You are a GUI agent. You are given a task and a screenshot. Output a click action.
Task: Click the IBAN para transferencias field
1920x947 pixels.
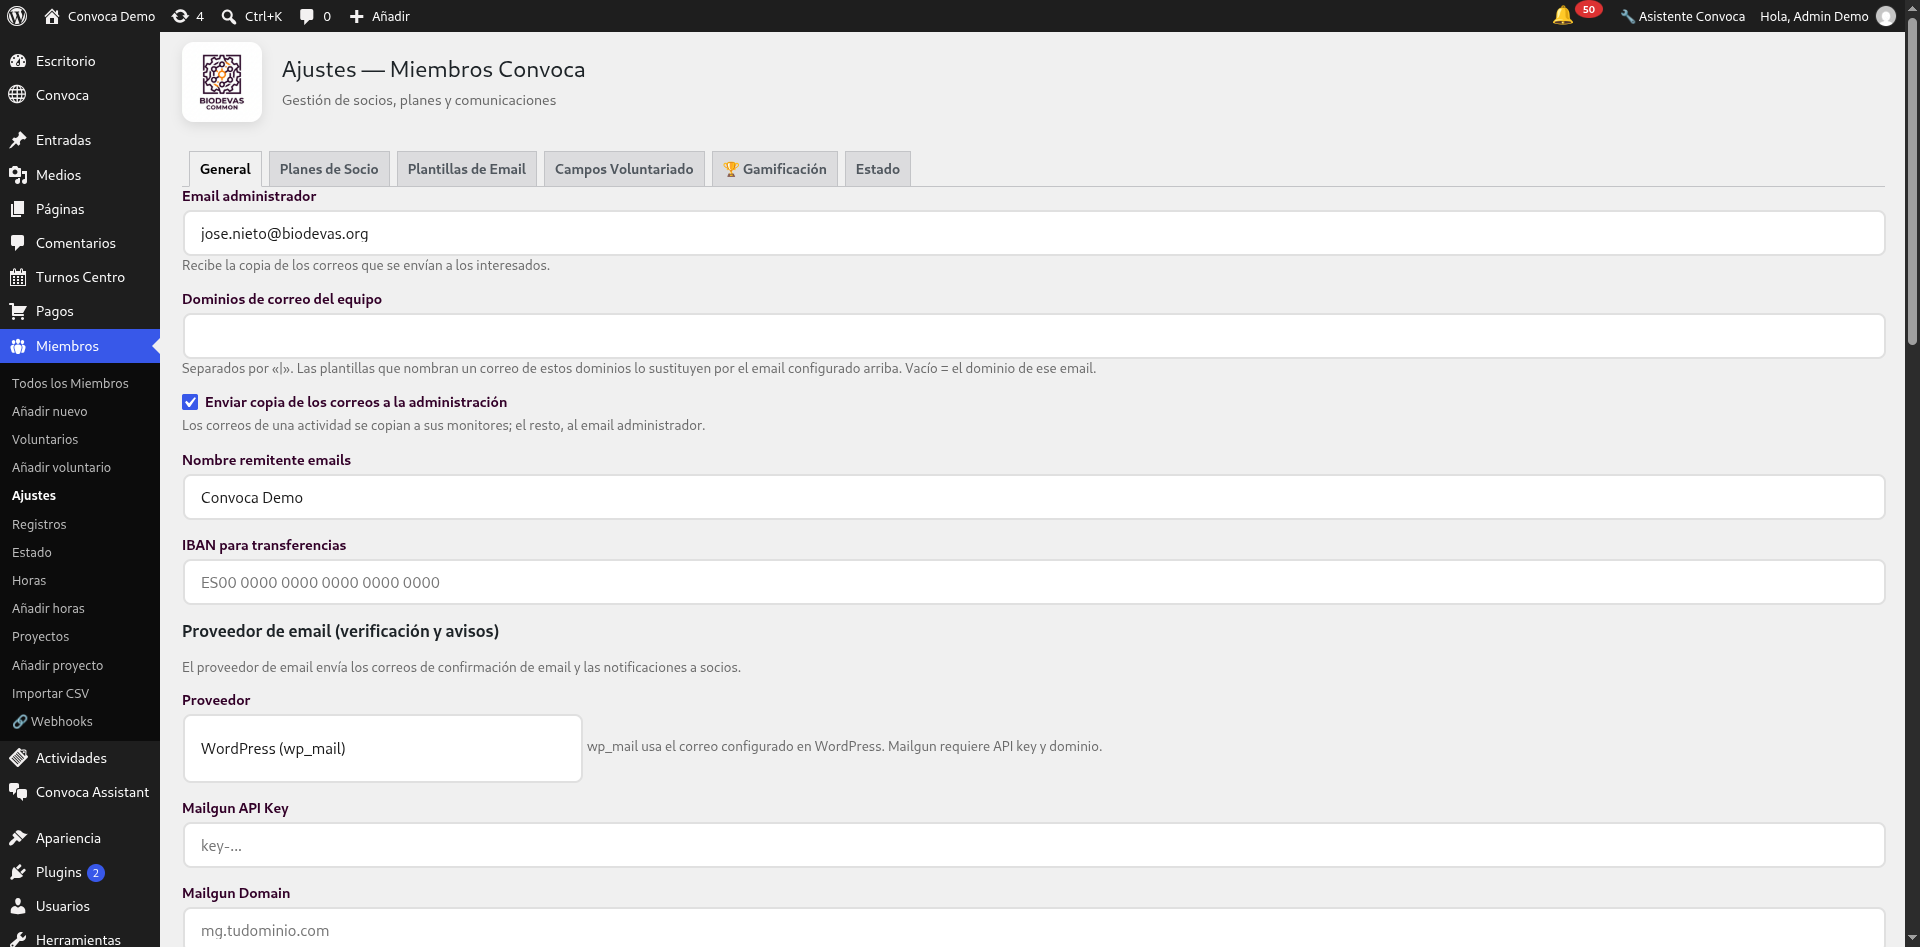tap(1034, 582)
